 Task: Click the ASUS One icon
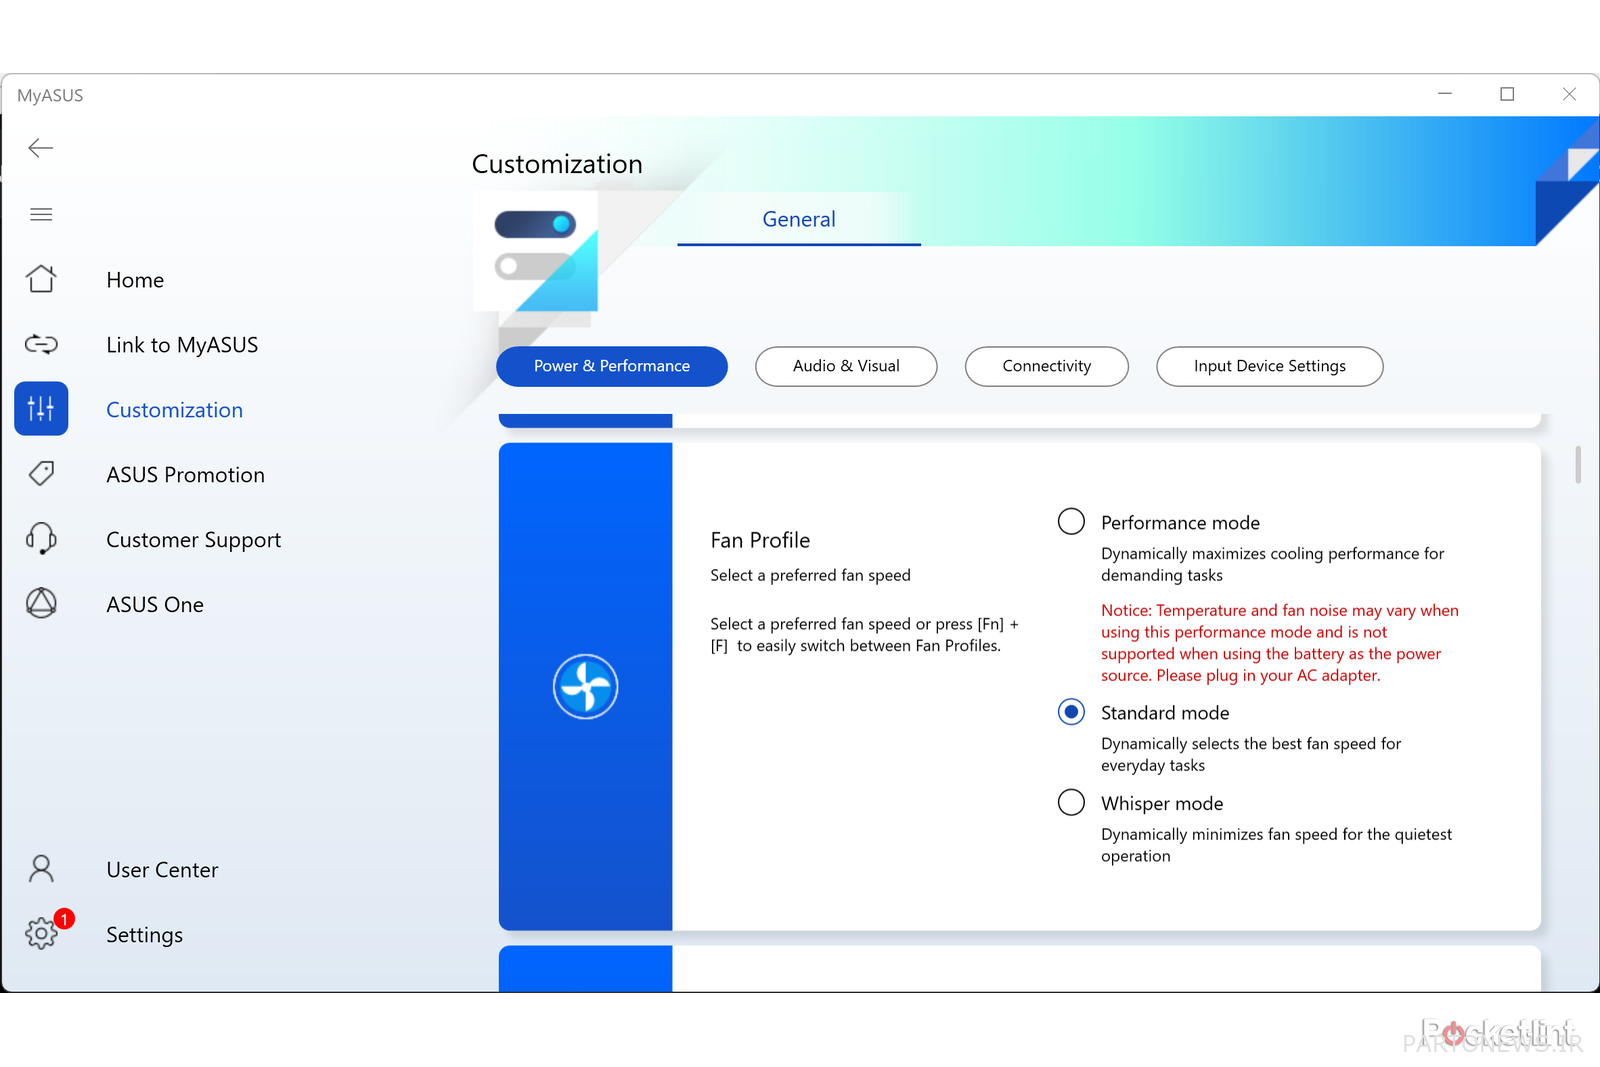[41, 603]
